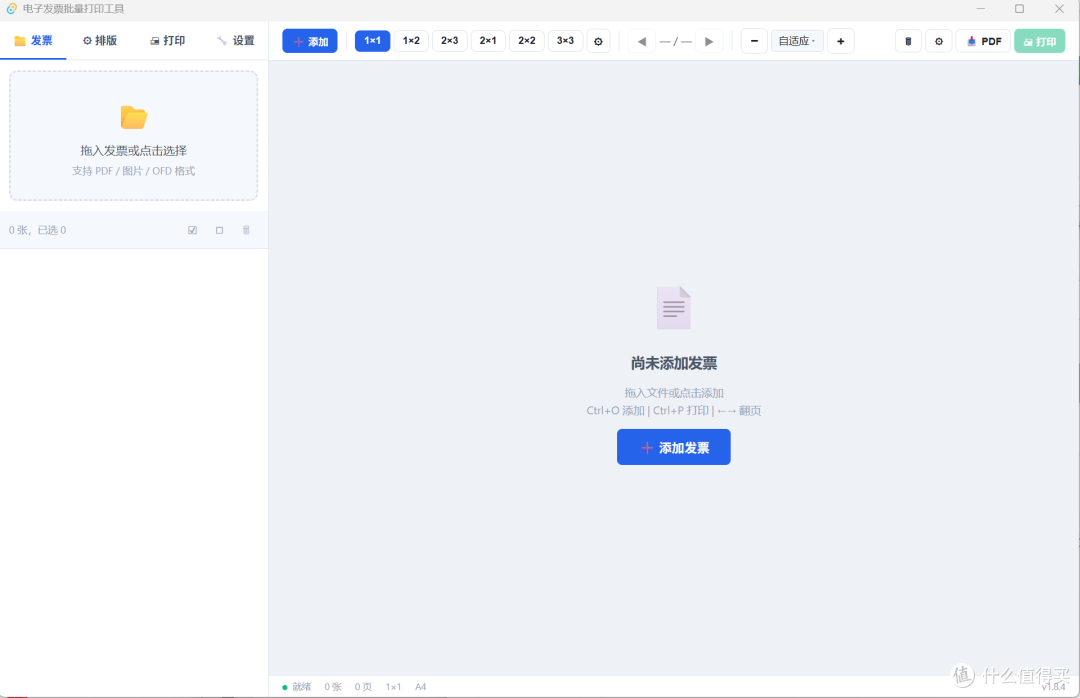Screen dimensions: 1080x698
Task: Zoom out with the minus button
Action: coord(754,41)
